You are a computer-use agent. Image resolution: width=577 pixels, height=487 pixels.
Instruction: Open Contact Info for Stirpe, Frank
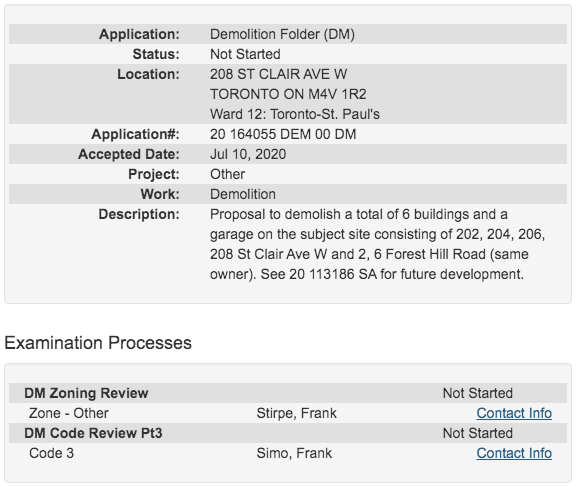tap(514, 413)
